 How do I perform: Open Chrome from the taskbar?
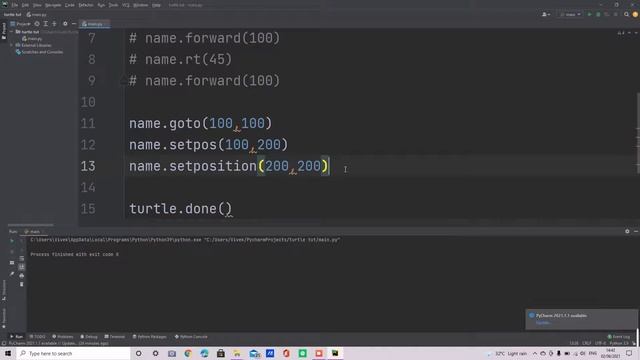(x=188, y=353)
